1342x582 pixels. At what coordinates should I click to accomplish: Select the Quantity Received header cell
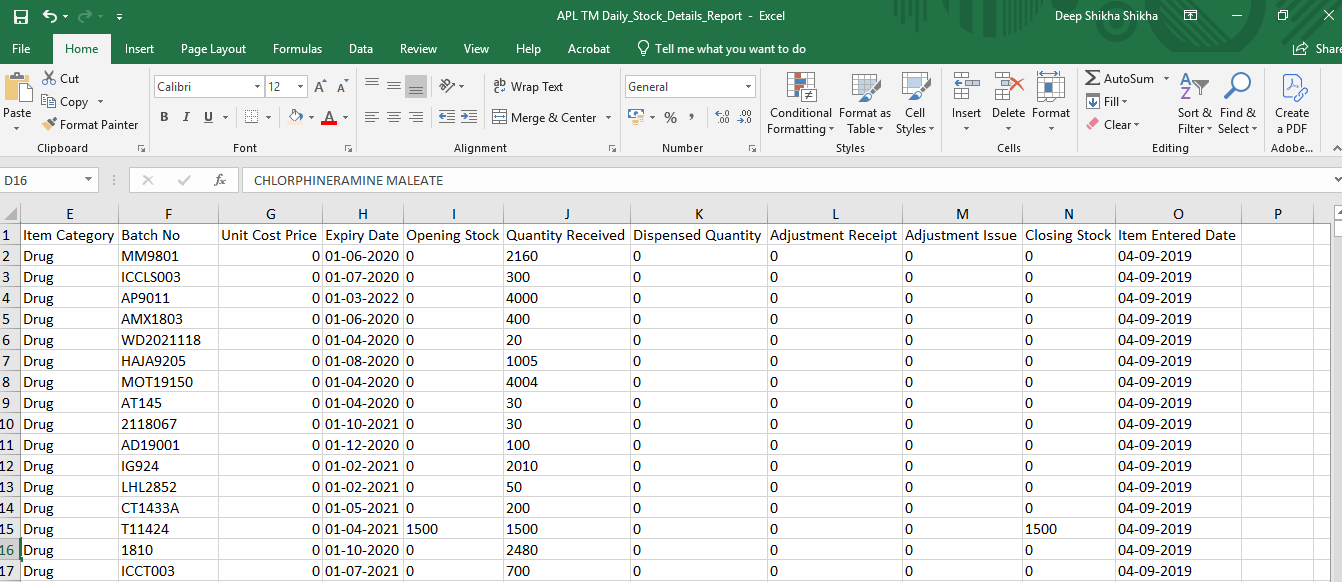pos(566,235)
